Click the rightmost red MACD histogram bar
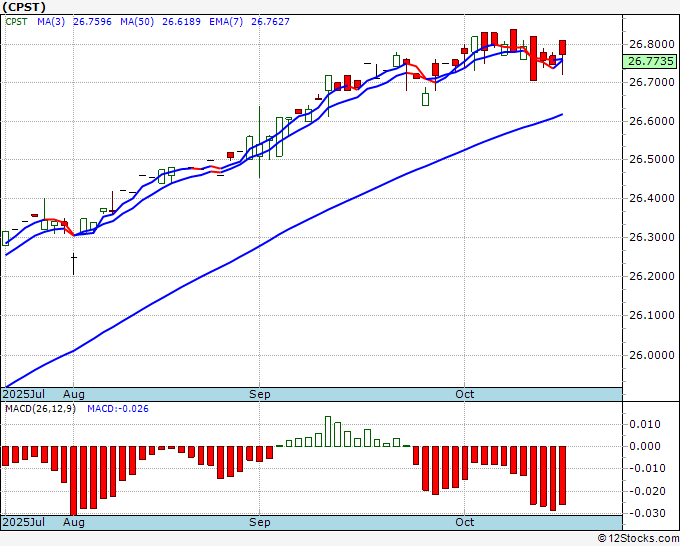The image size is (680, 546). click(562, 475)
